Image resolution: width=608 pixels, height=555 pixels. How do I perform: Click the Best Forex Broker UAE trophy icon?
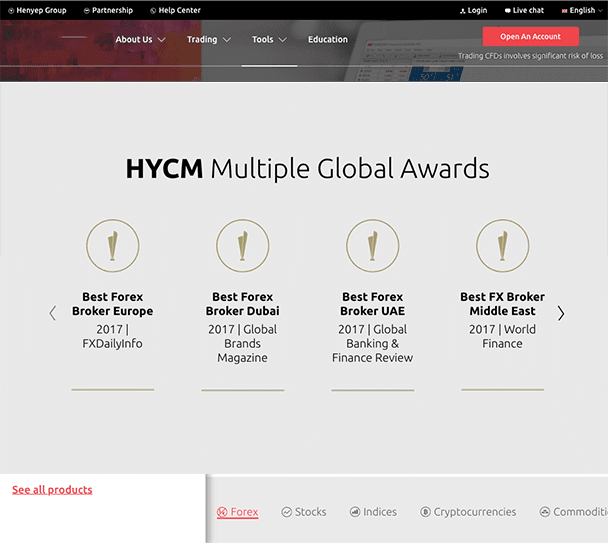point(373,246)
